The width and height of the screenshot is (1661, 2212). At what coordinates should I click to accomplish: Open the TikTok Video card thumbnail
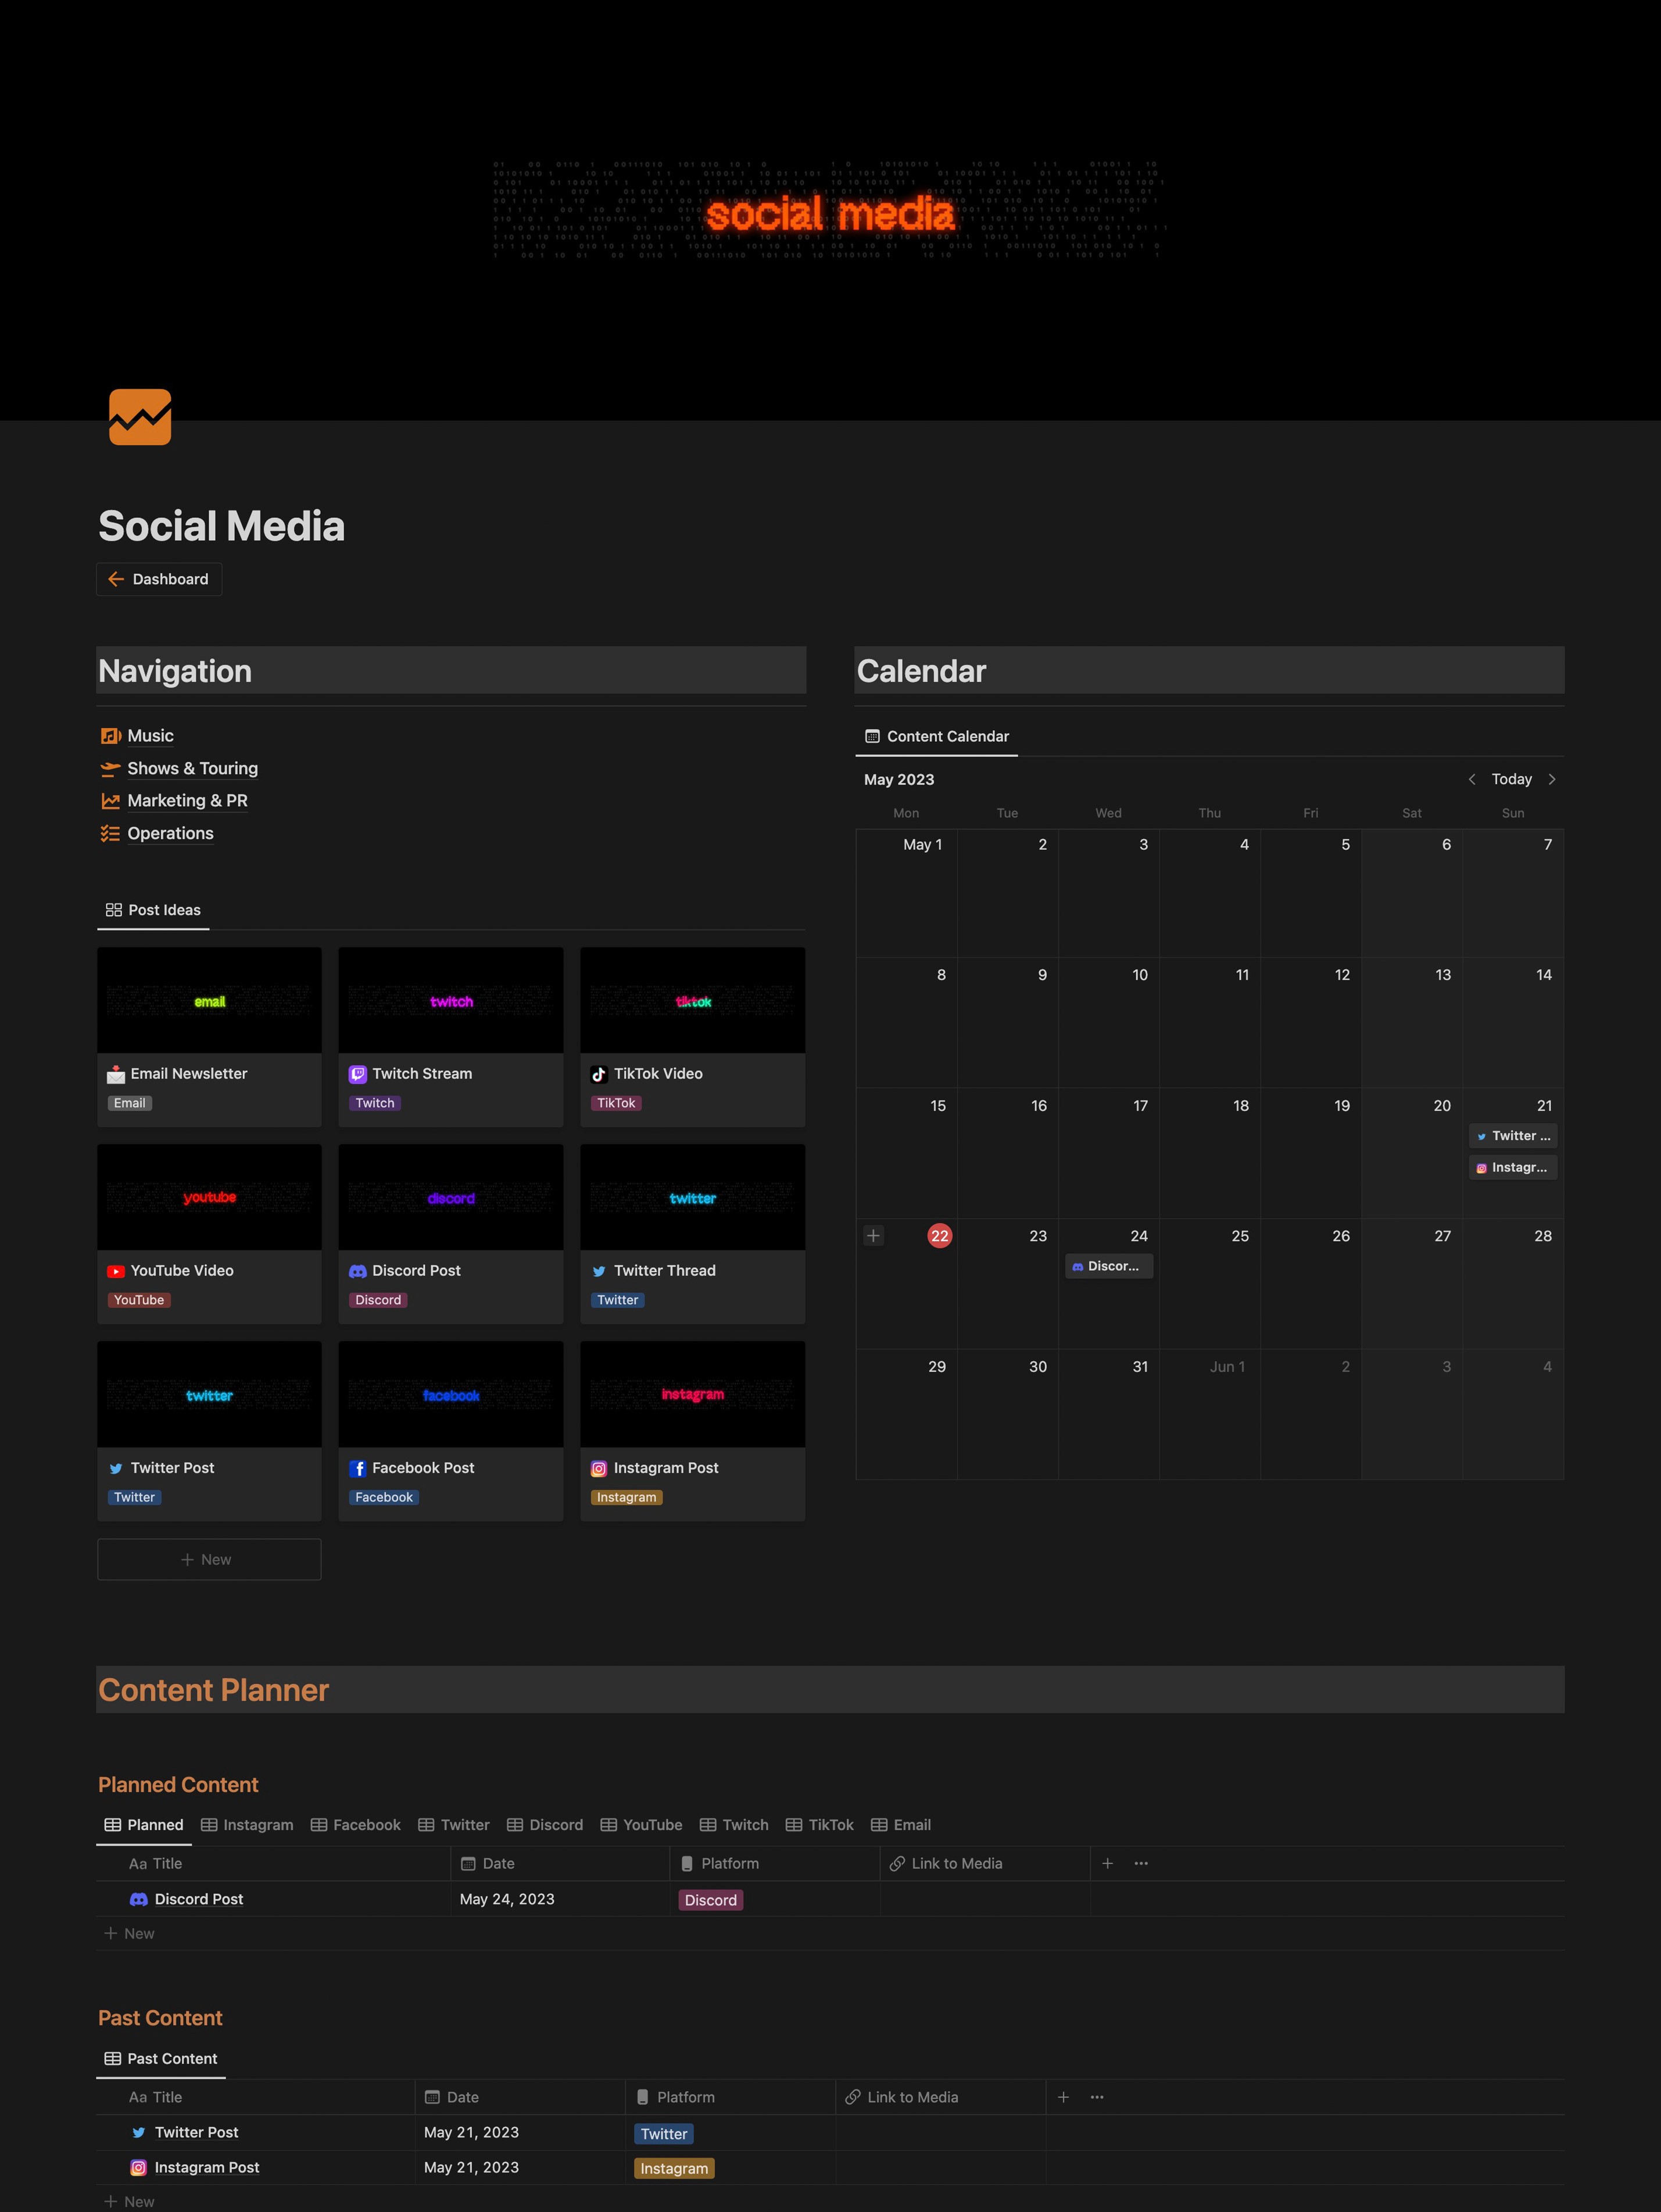click(x=692, y=1000)
